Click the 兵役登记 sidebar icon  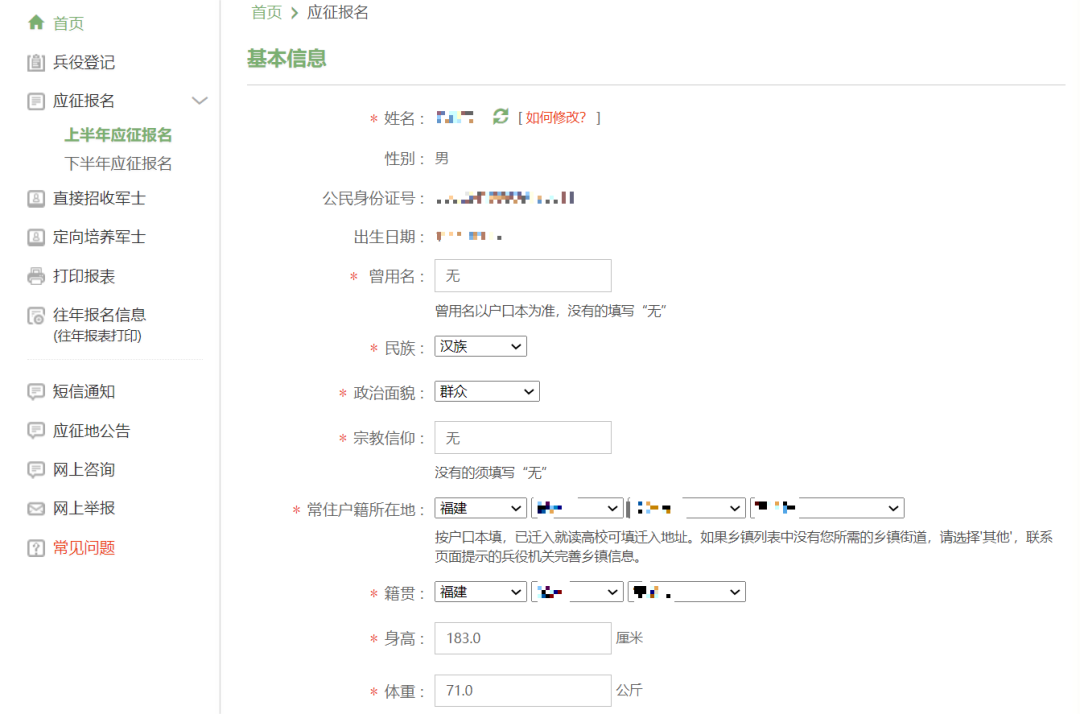pos(33,62)
